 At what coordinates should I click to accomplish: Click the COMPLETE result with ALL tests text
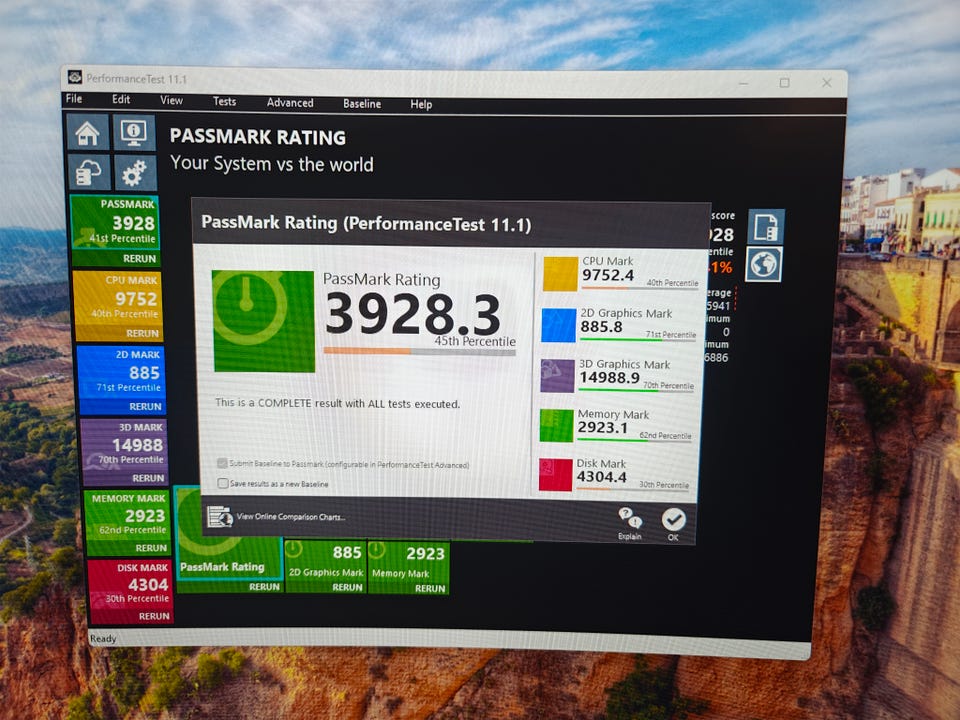pyautogui.click(x=337, y=403)
